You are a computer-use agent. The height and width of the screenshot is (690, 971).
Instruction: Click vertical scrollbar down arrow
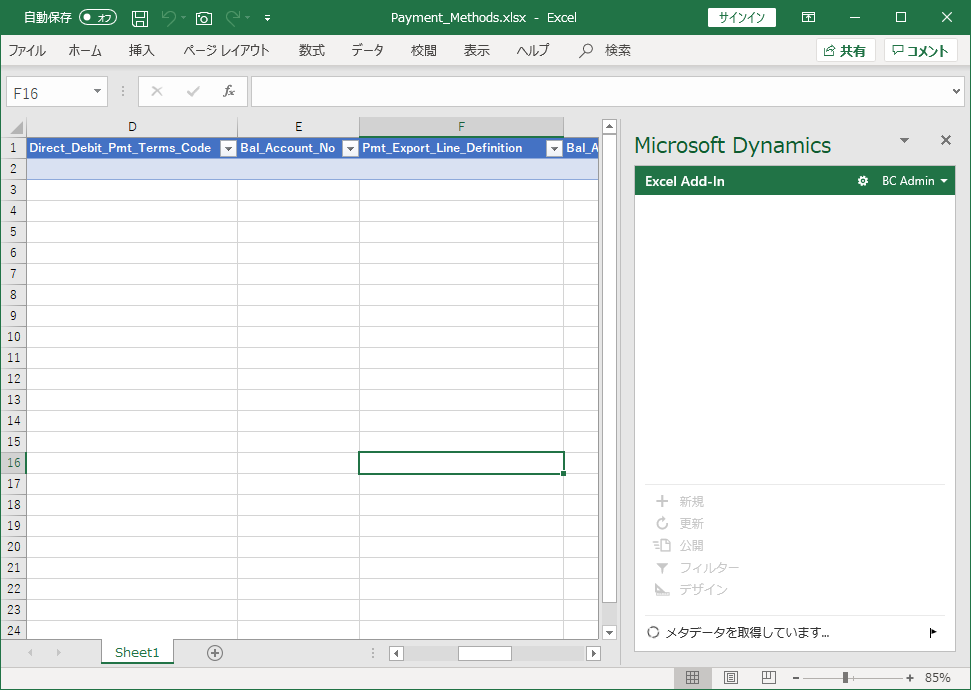[x=609, y=632]
